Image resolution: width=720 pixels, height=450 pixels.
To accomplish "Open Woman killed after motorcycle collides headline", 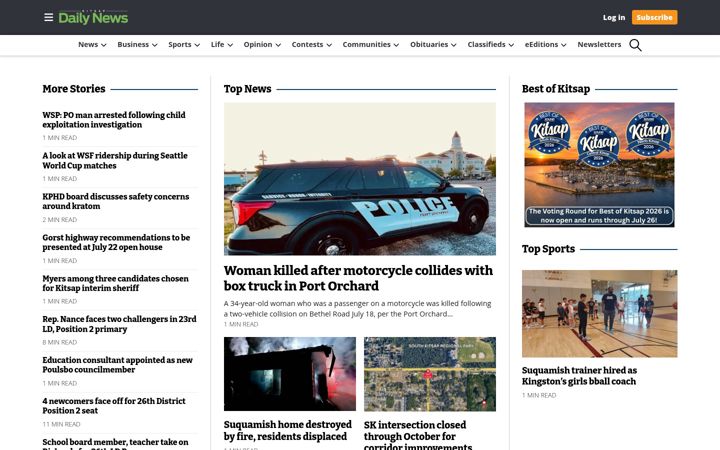I will pyautogui.click(x=358, y=278).
